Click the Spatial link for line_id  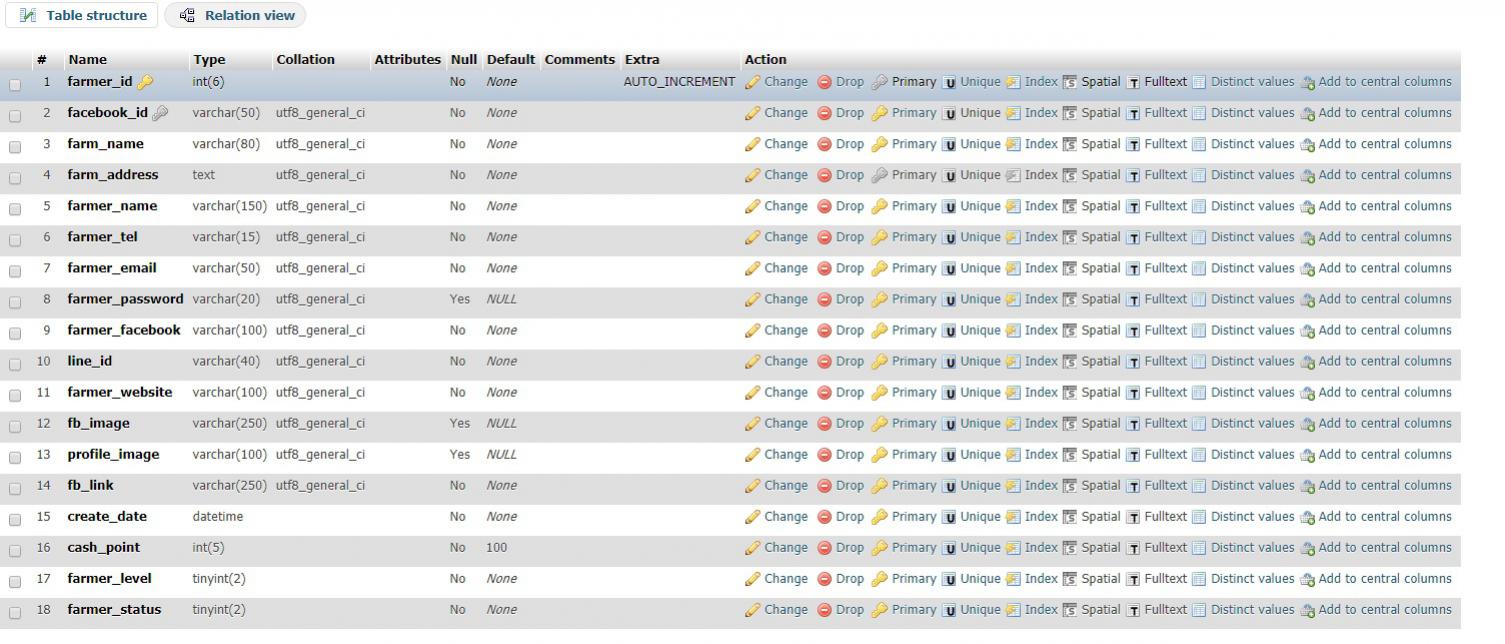coord(1100,361)
